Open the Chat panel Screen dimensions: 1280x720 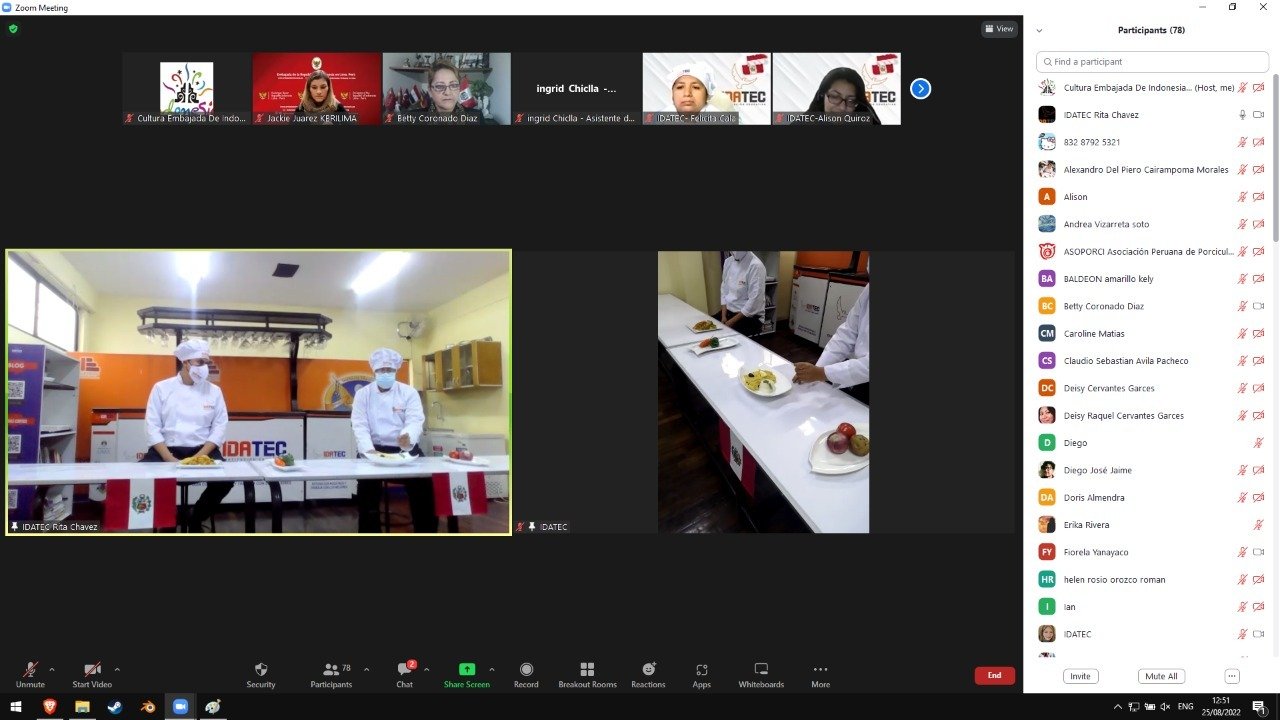[404, 670]
